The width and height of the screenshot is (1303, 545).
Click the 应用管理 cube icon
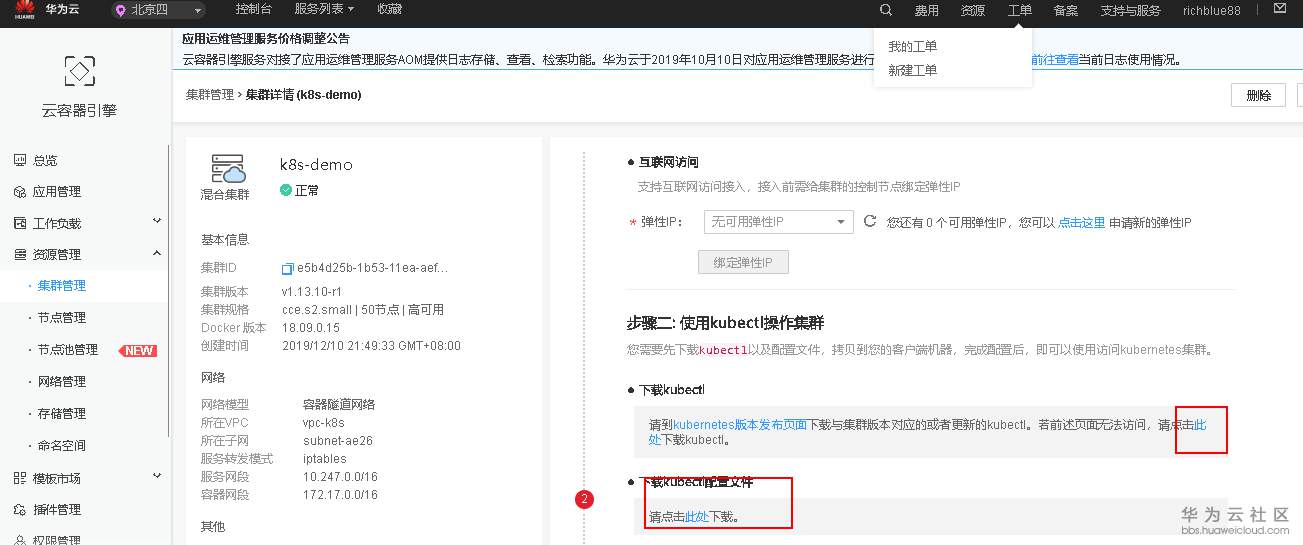[19, 192]
